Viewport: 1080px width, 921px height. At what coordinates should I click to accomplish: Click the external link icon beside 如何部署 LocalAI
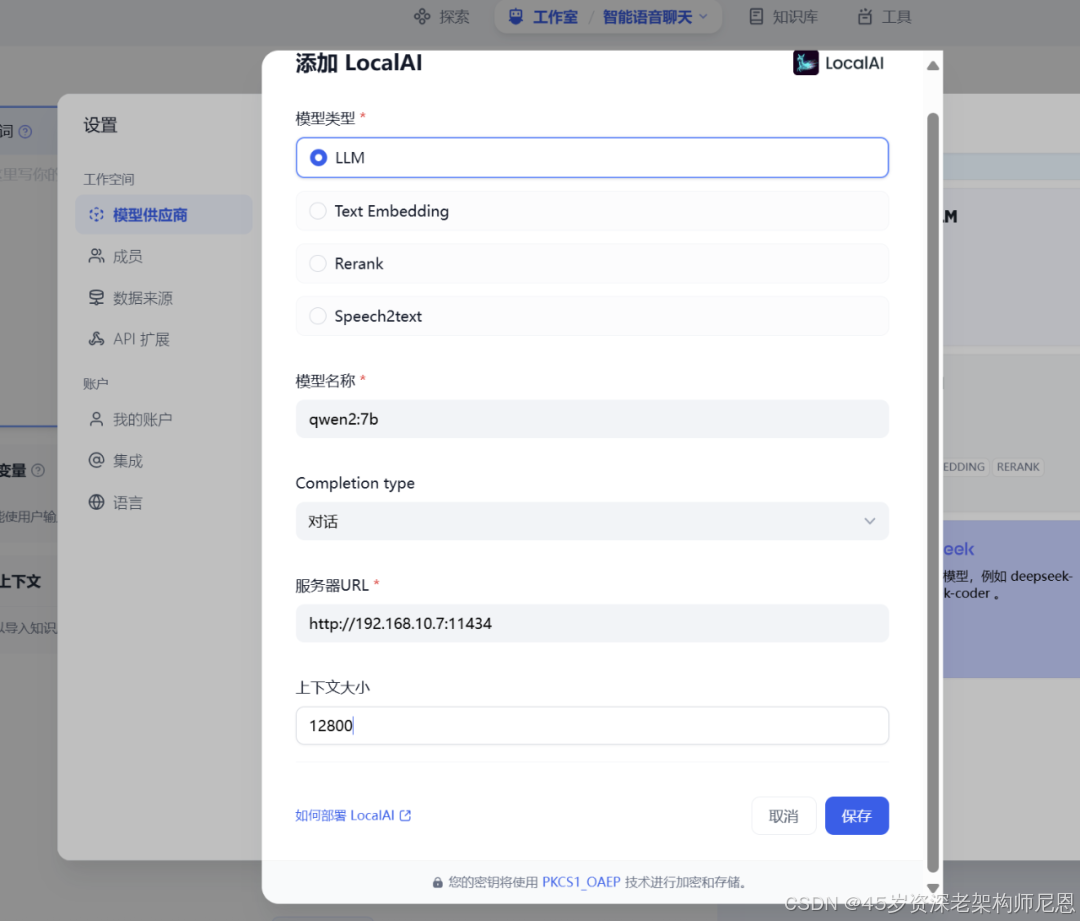pyautogui.click(x=405, y=816)
